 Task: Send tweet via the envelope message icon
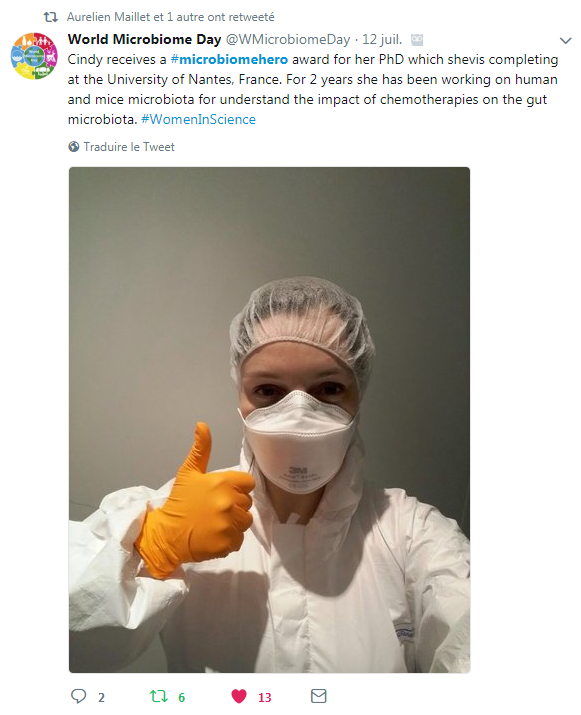click(318, 696)
